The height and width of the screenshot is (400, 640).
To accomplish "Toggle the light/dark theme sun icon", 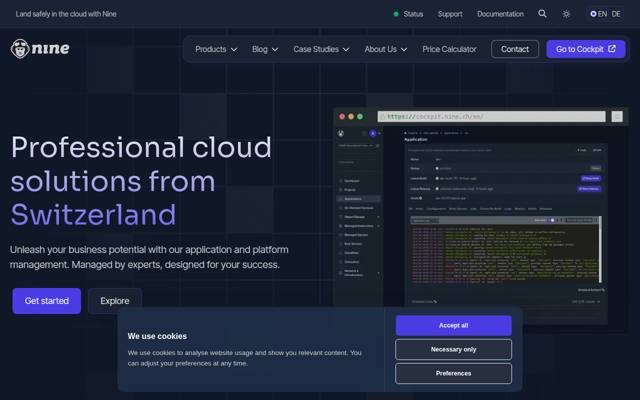I will click(x=566, y=14).
